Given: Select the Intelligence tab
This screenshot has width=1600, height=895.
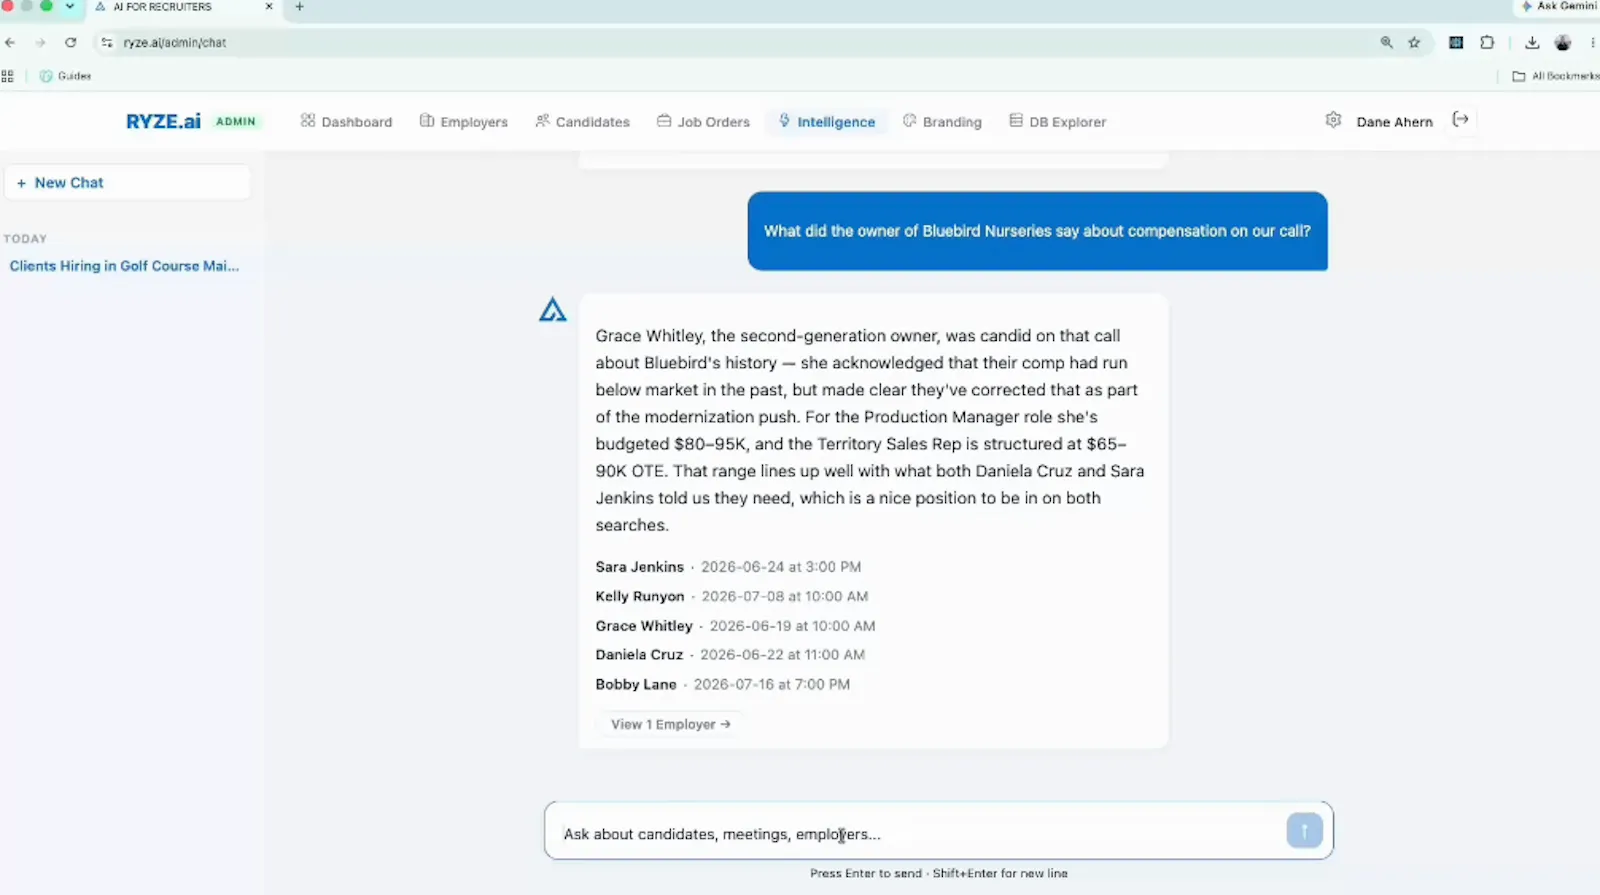Looking at the screenshot, I should (827, 122).
